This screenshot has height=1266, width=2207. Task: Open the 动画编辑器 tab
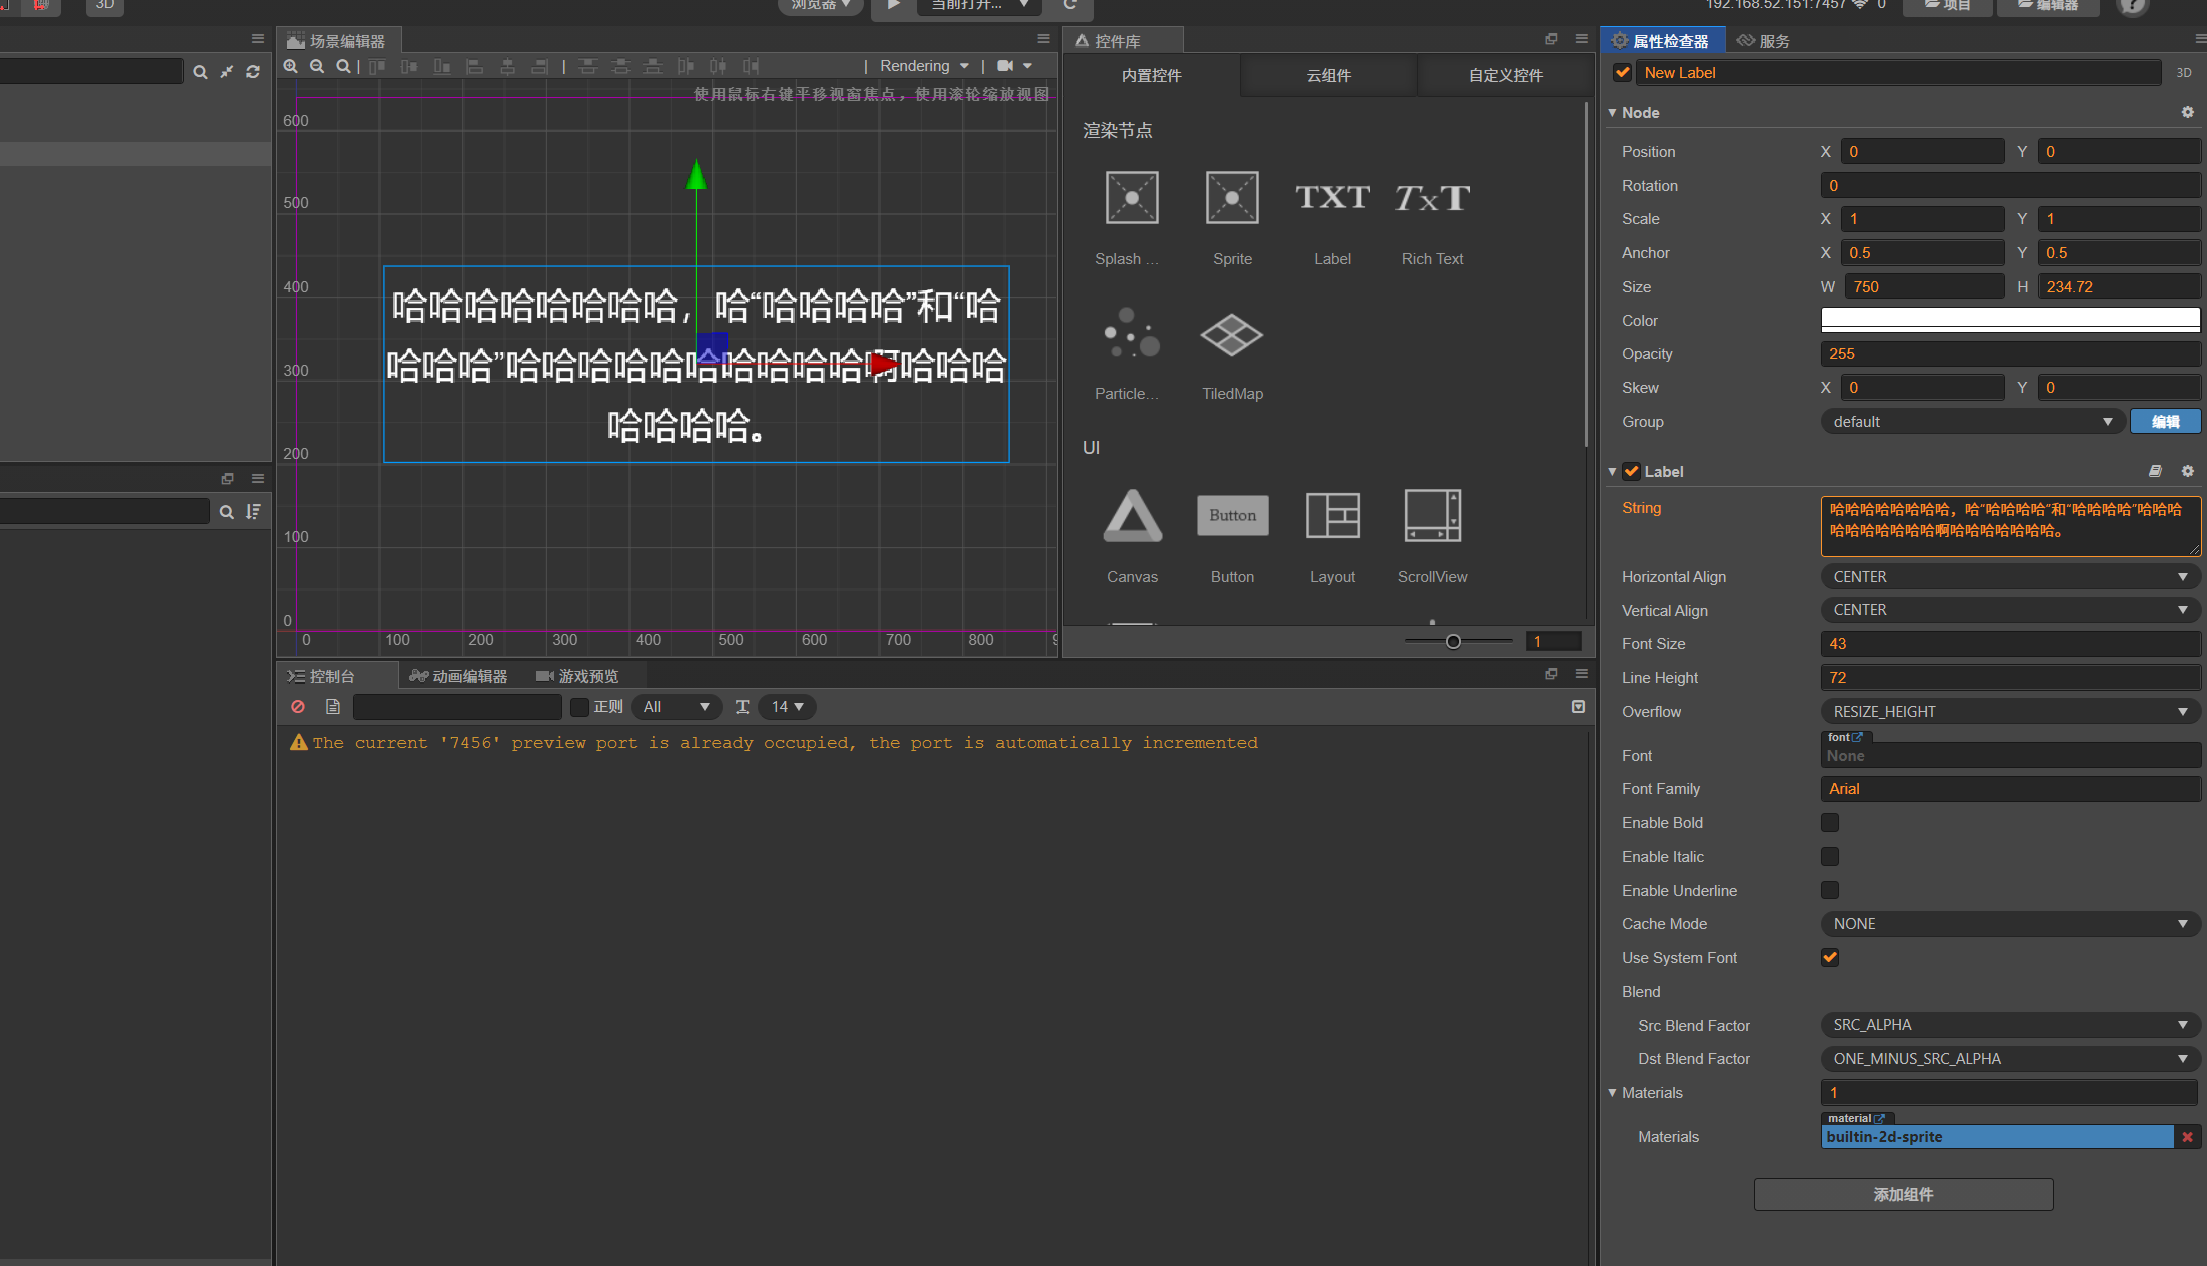[x=459, y=676]
